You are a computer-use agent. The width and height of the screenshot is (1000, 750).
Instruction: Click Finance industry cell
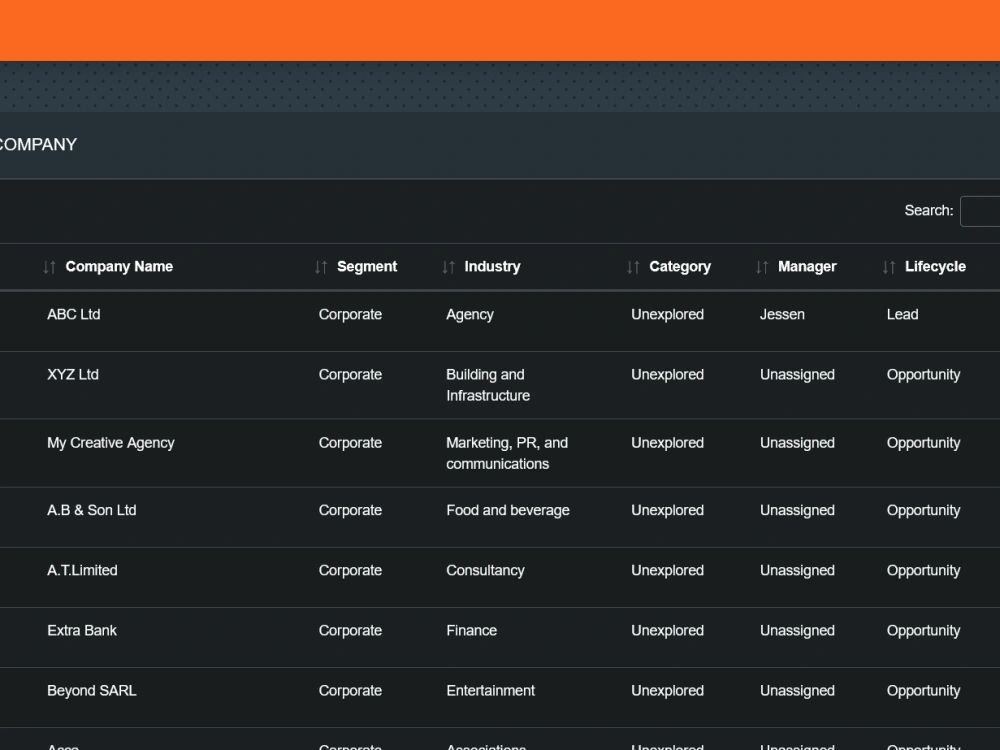click(x=471, y=630)
